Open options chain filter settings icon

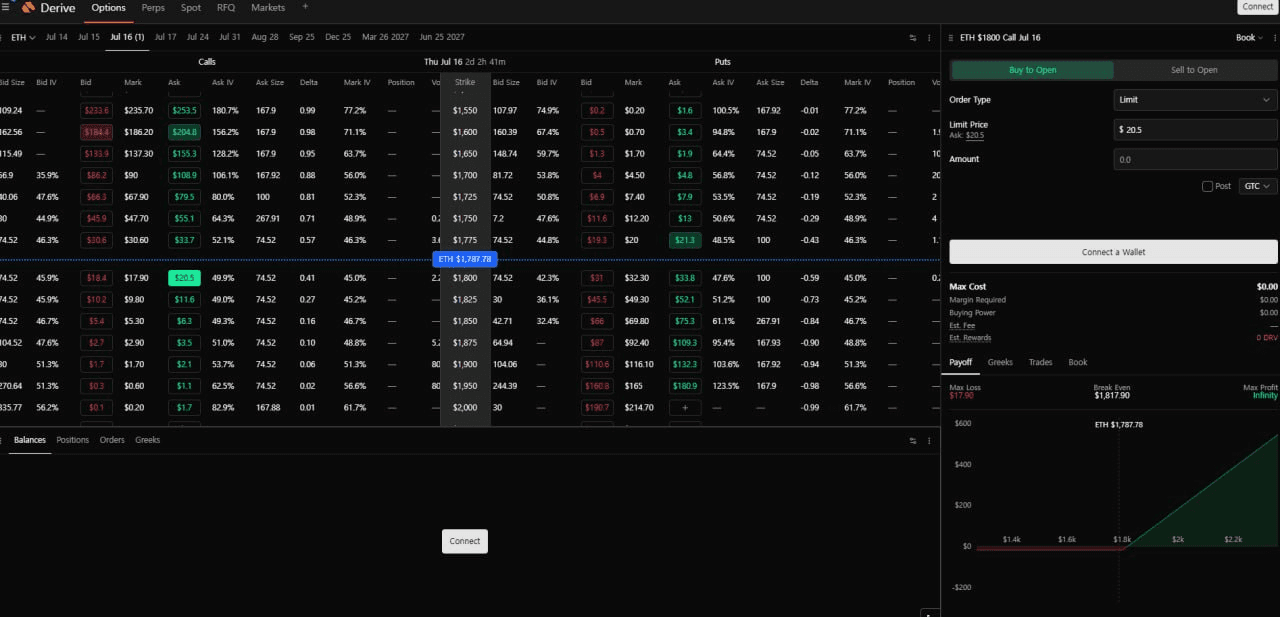point(913,37)
